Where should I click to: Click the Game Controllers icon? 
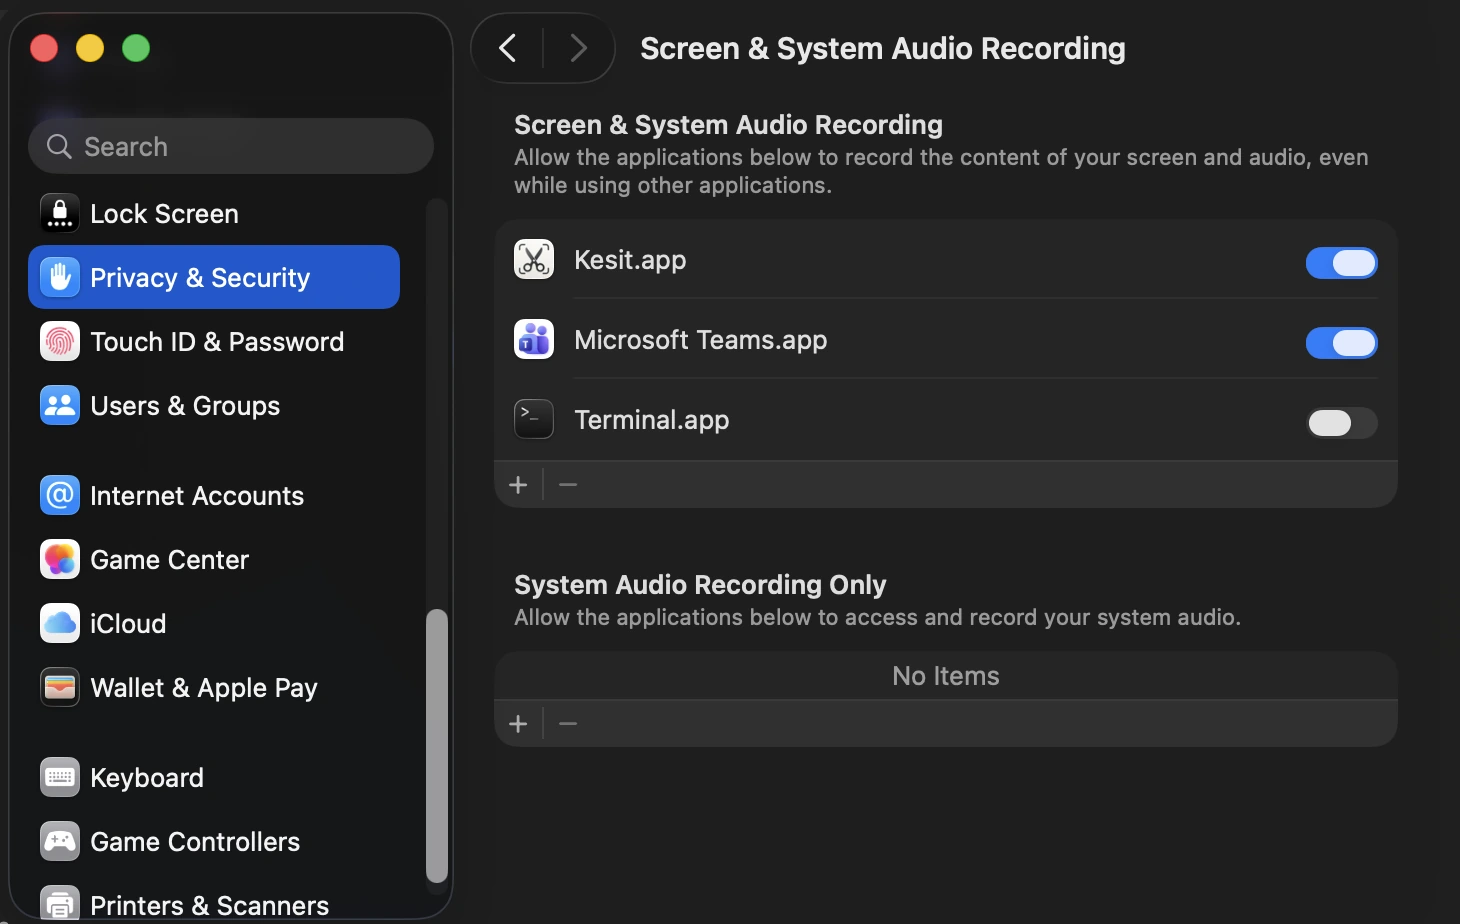pyautogui.click(x=60, y=841)
